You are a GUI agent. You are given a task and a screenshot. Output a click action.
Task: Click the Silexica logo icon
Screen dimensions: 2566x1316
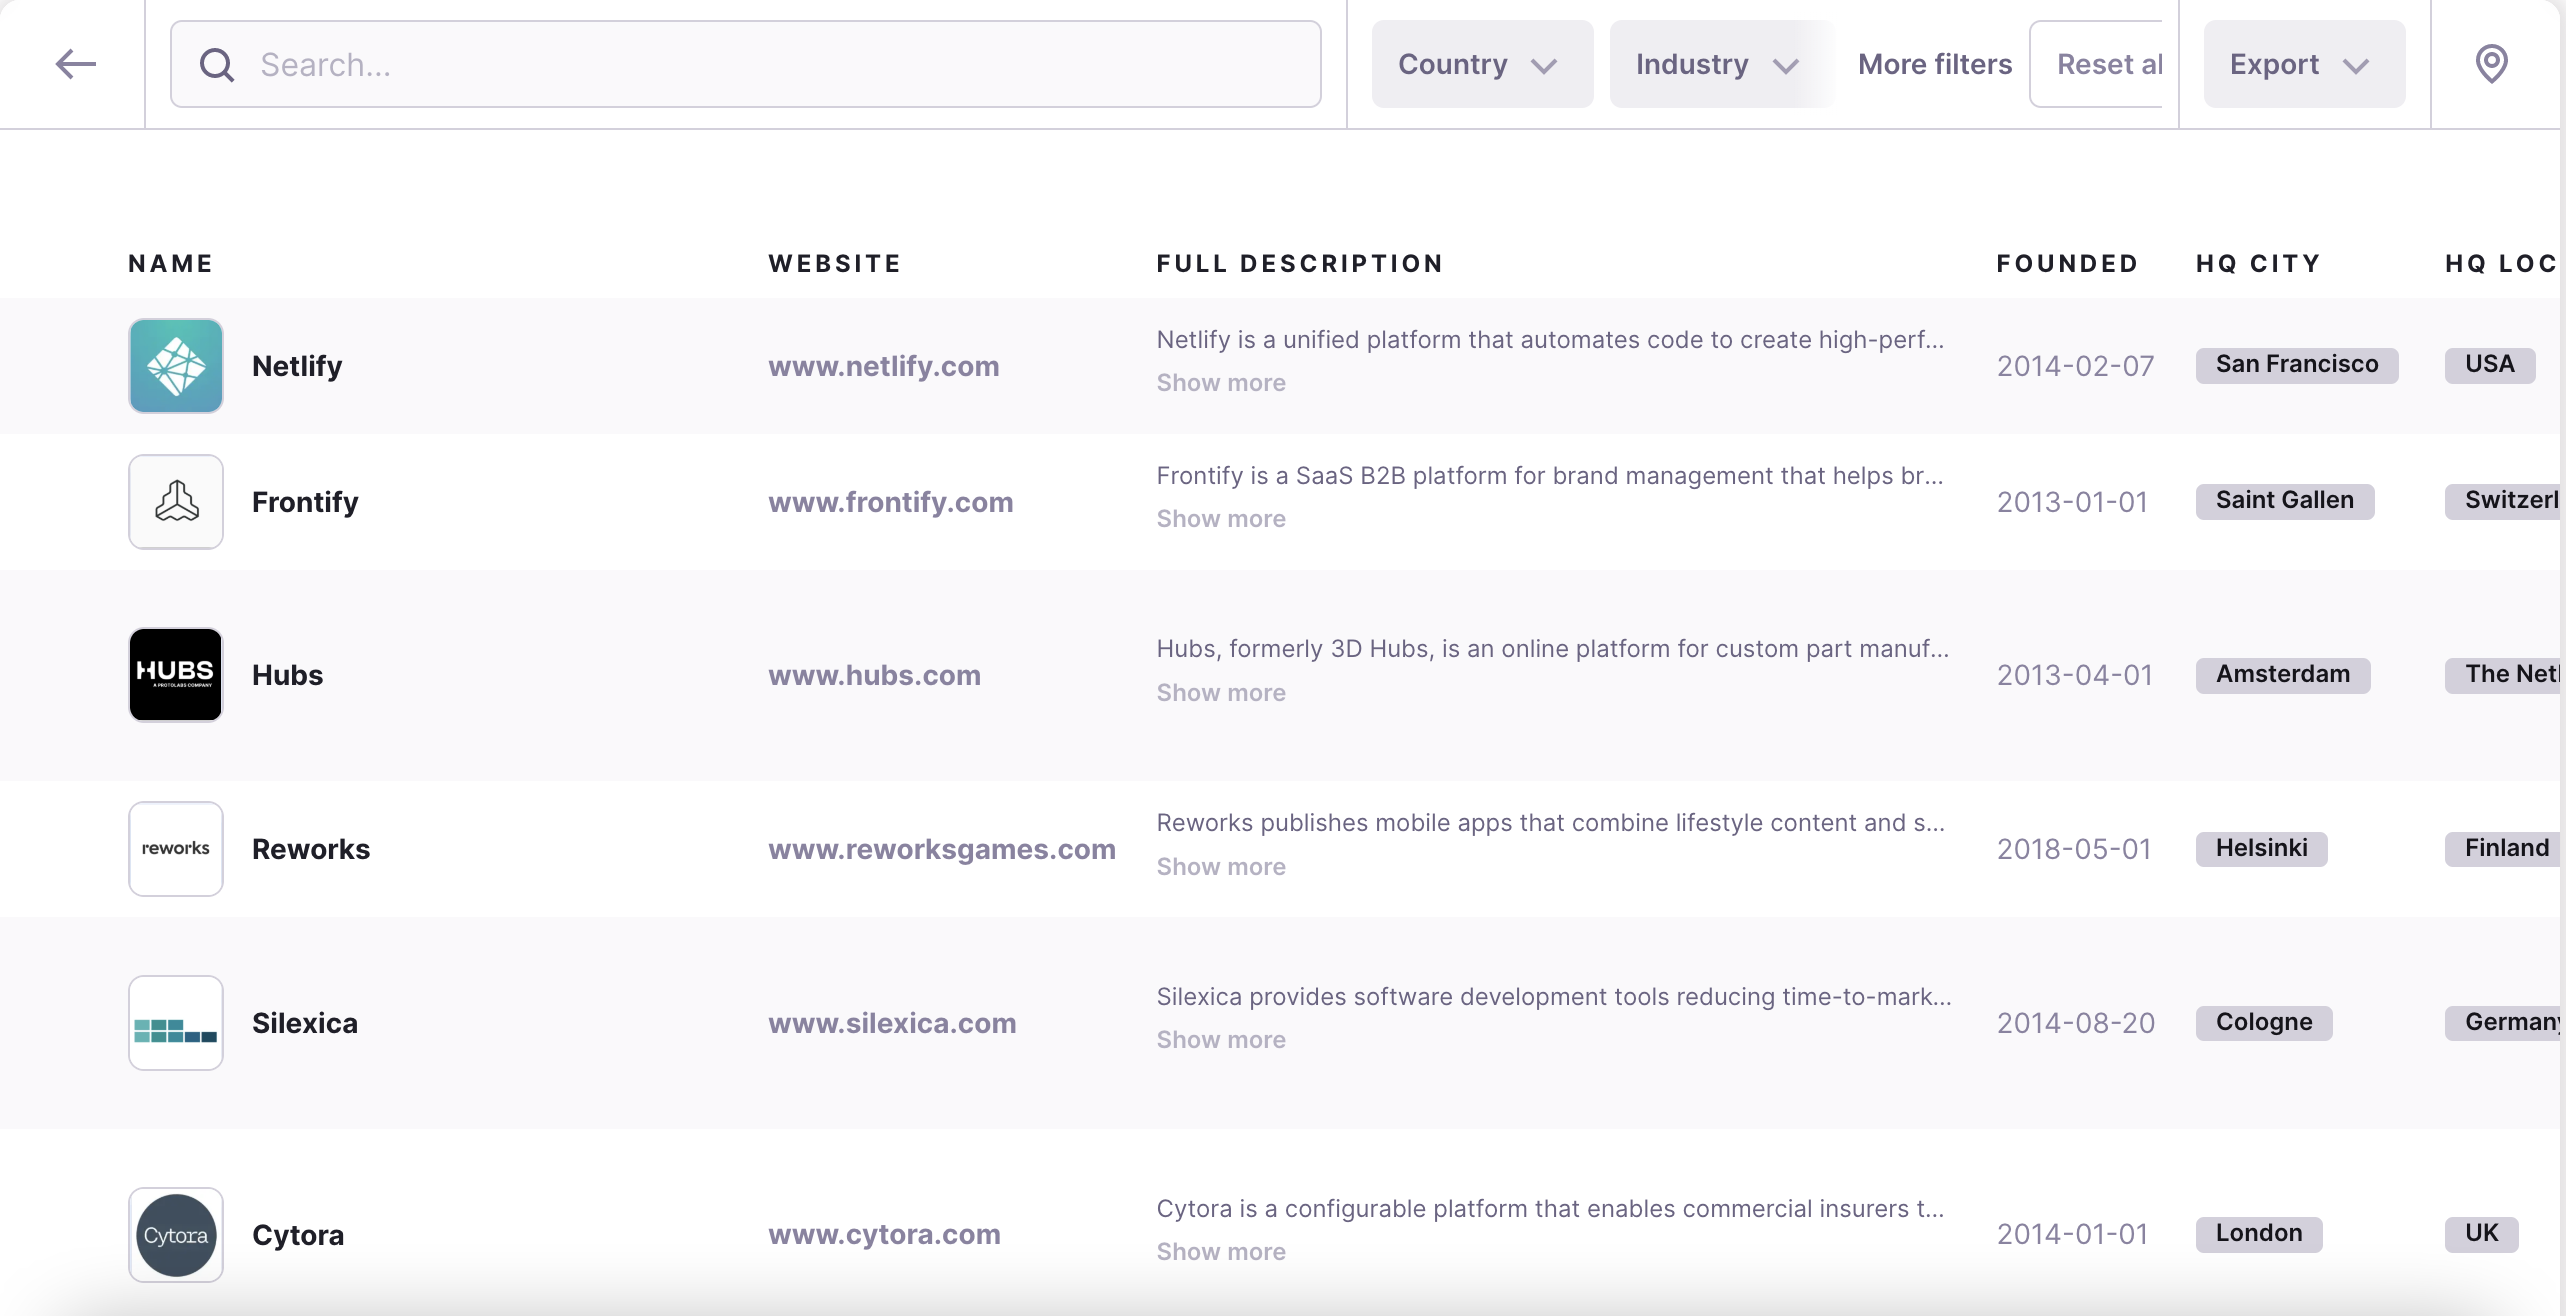[176, 1022]
